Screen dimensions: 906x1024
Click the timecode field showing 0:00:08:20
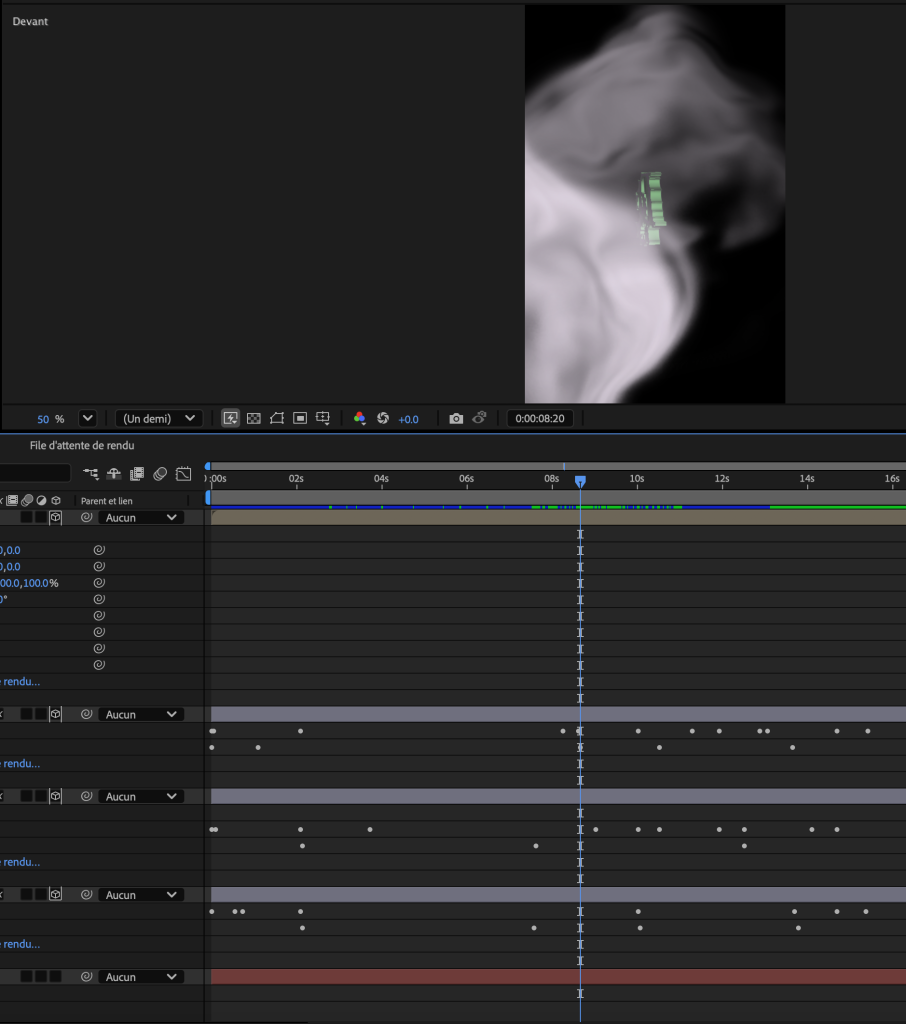(x=540, y=418)
